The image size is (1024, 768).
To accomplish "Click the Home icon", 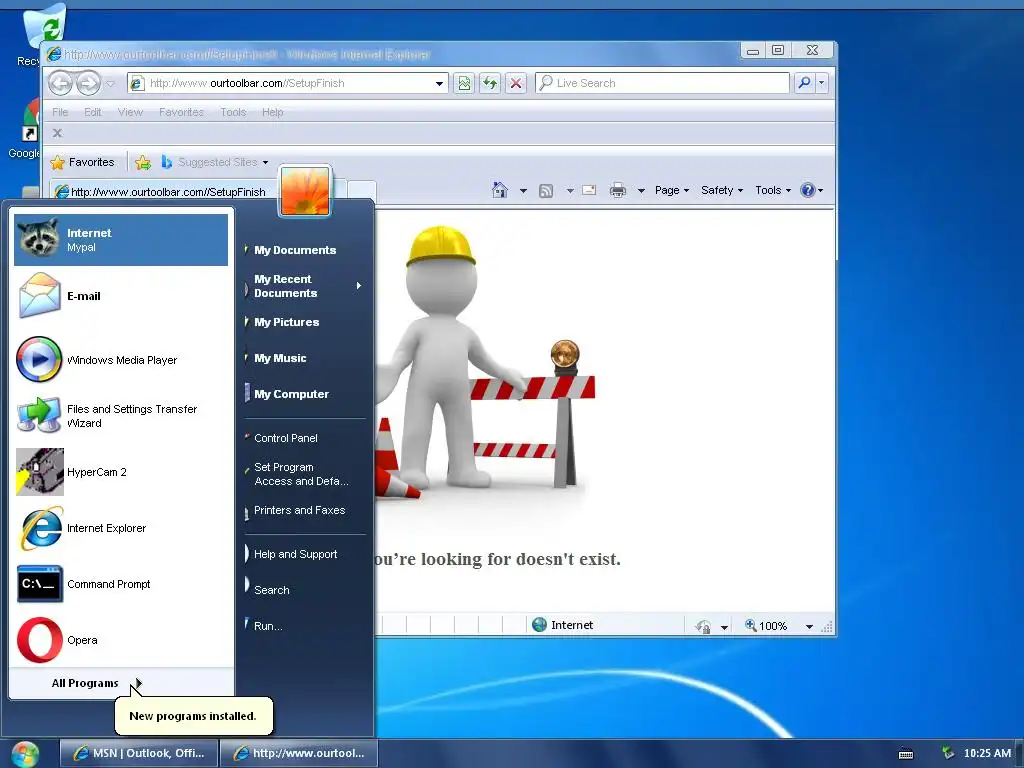I will click(500, 190).
